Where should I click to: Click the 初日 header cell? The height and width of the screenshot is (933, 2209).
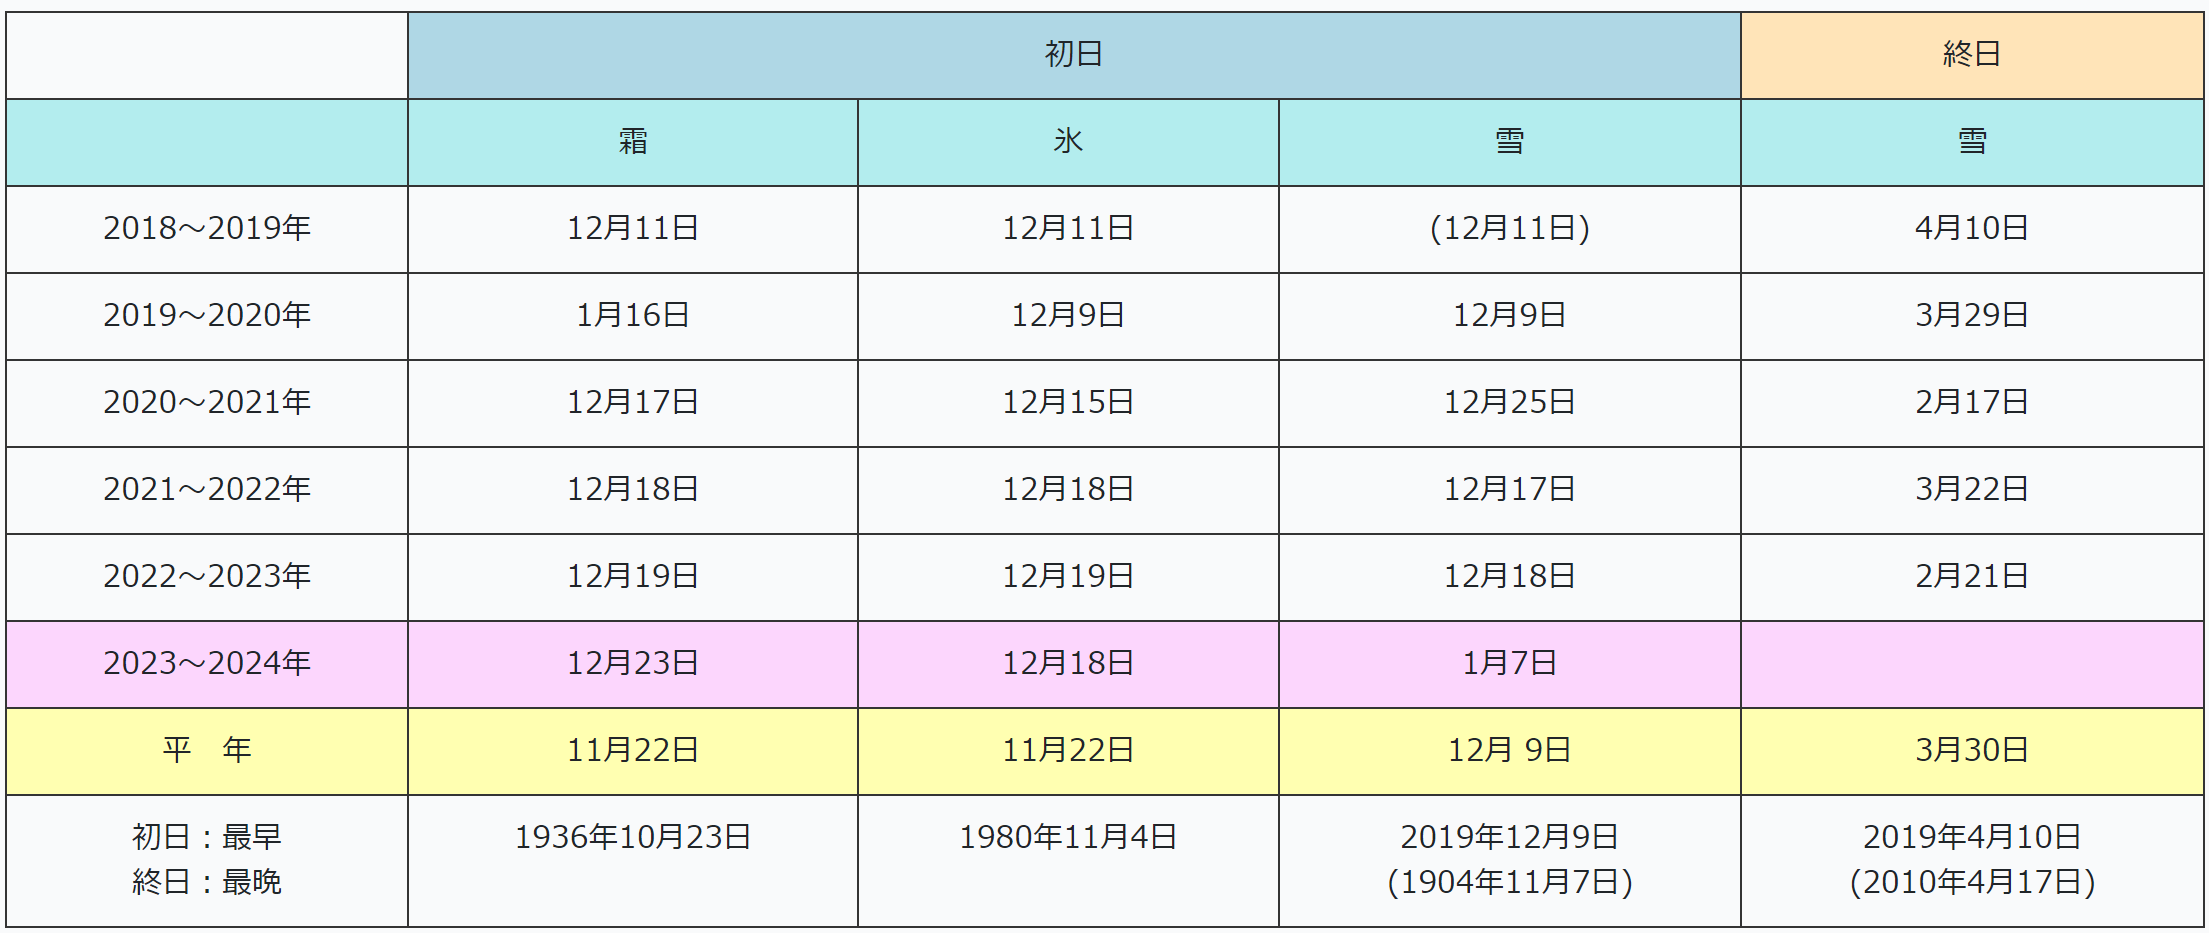tap(1073, 54)
